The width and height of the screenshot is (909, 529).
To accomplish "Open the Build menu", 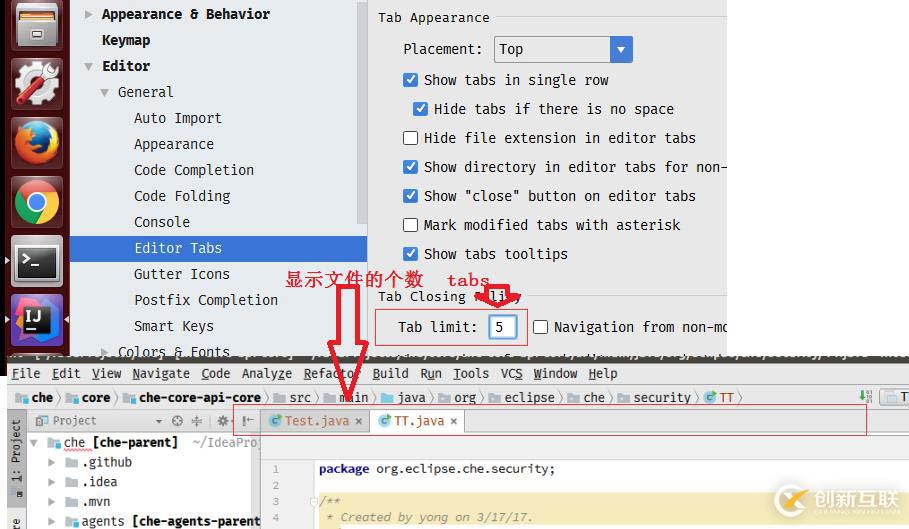I will pyautogui.click(x=390, y=374).
